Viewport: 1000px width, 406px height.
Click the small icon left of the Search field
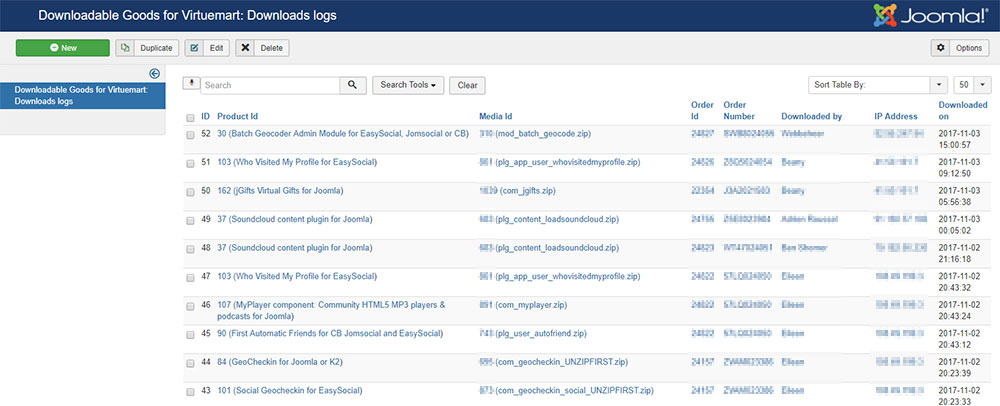tap(191, 83)
